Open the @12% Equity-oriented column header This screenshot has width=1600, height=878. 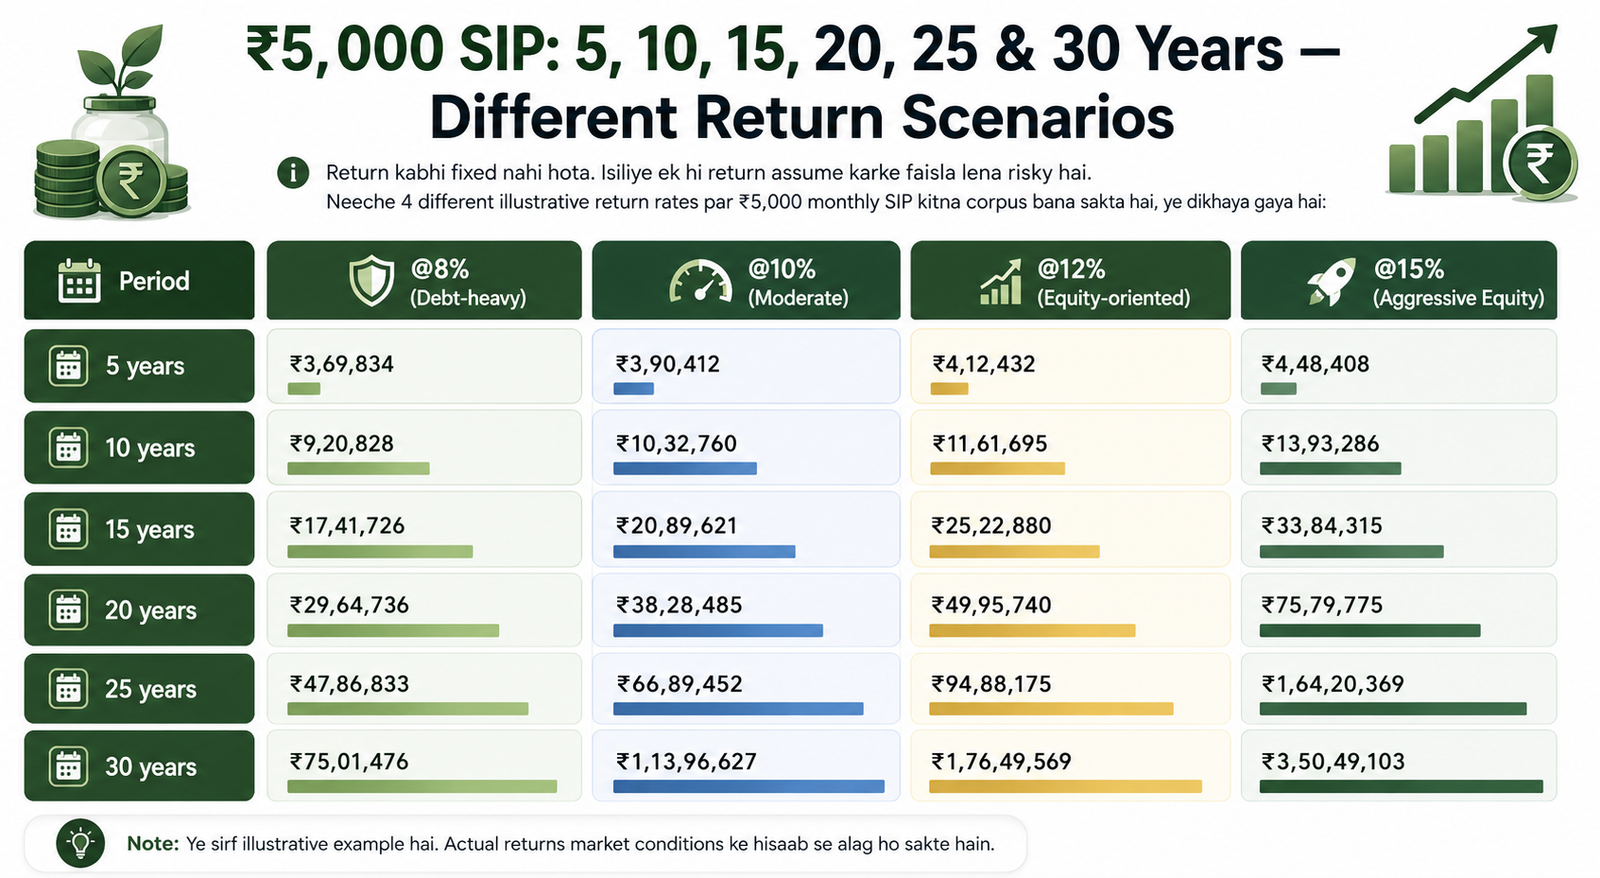[1070, 281]
